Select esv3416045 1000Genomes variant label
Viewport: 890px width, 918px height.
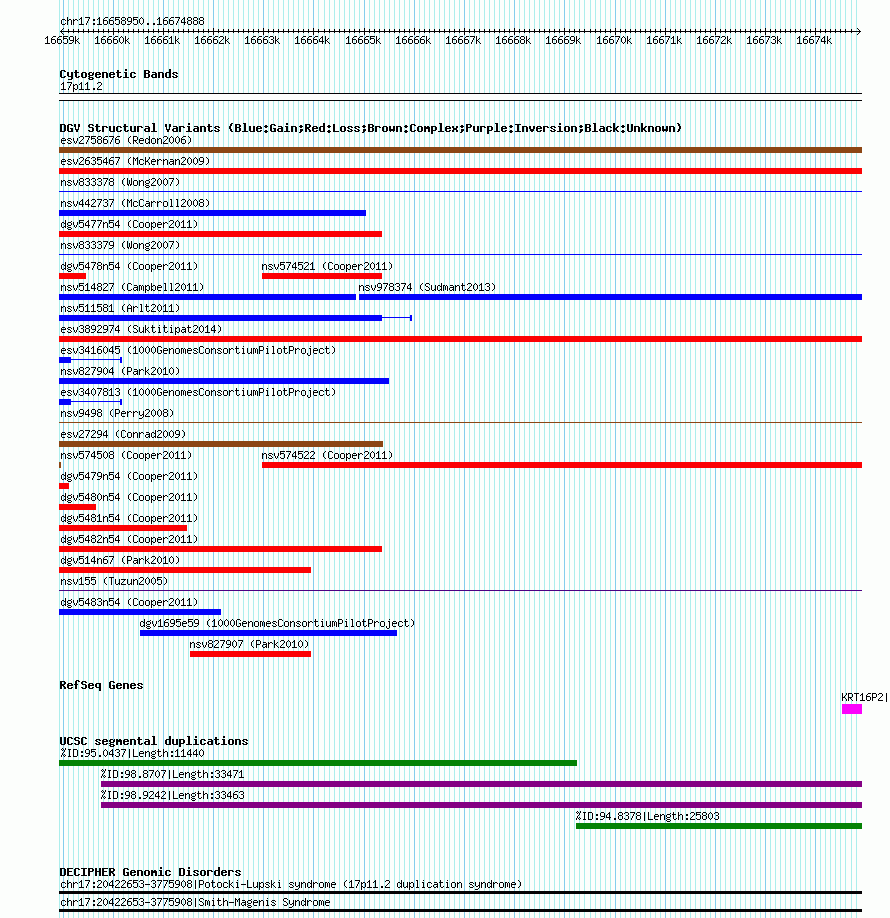click(x=198, y=351)
